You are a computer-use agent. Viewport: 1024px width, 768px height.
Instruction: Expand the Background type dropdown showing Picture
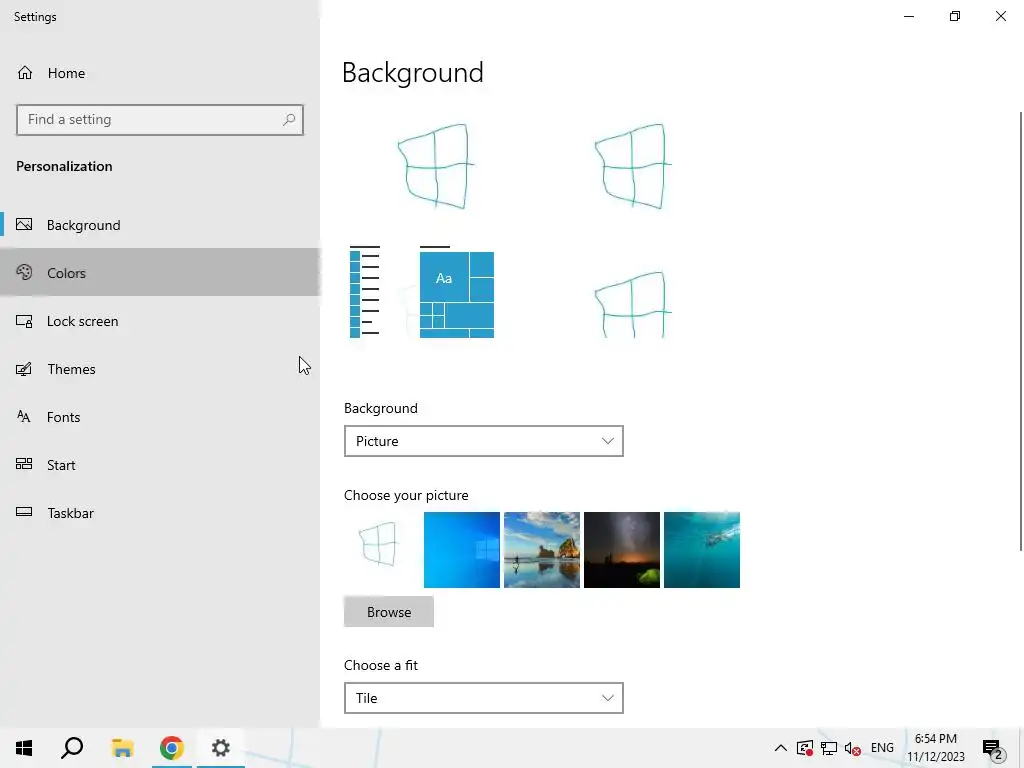(x=483, y=441)
